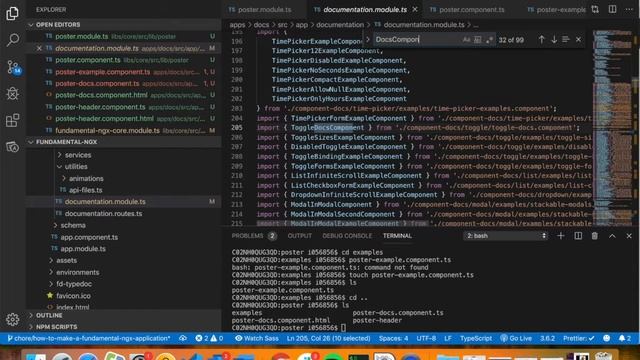Expand the assets folder
Viewport: 640px width, 360px height.
(x=67, y=260)
